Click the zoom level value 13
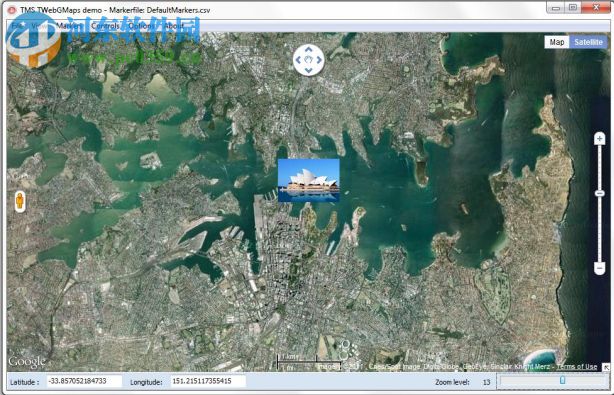 (486, 382)
